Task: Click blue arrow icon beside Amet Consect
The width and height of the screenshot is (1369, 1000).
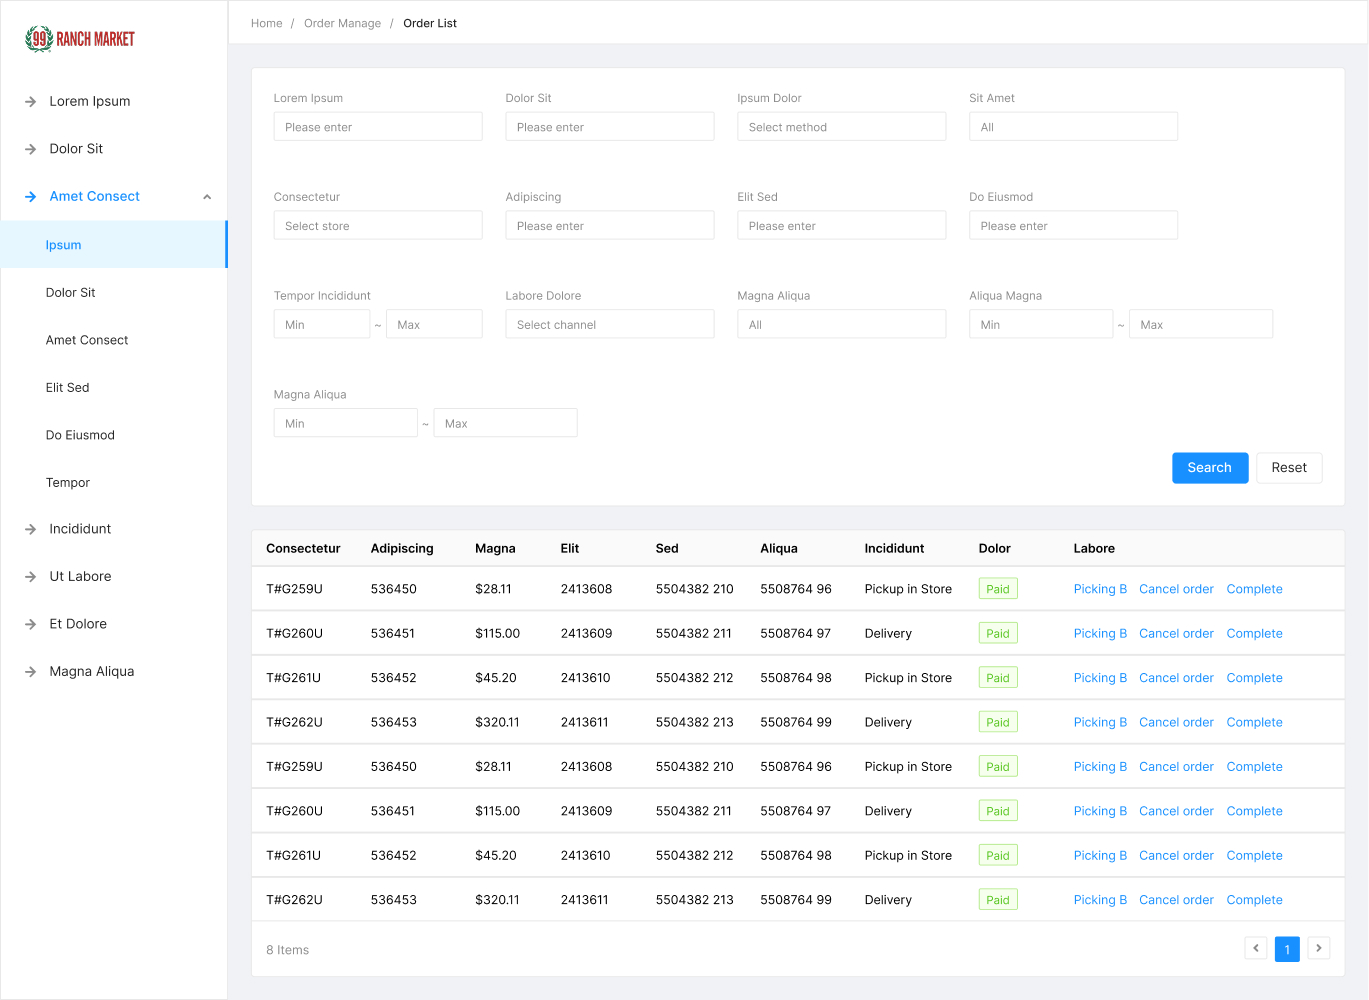Action: point(30,197)
